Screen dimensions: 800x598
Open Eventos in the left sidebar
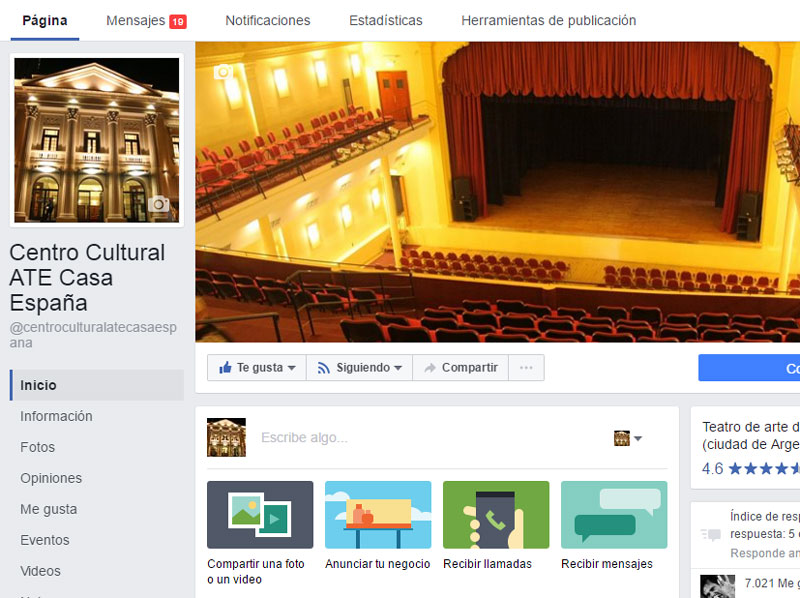click(x=45, y=540)
